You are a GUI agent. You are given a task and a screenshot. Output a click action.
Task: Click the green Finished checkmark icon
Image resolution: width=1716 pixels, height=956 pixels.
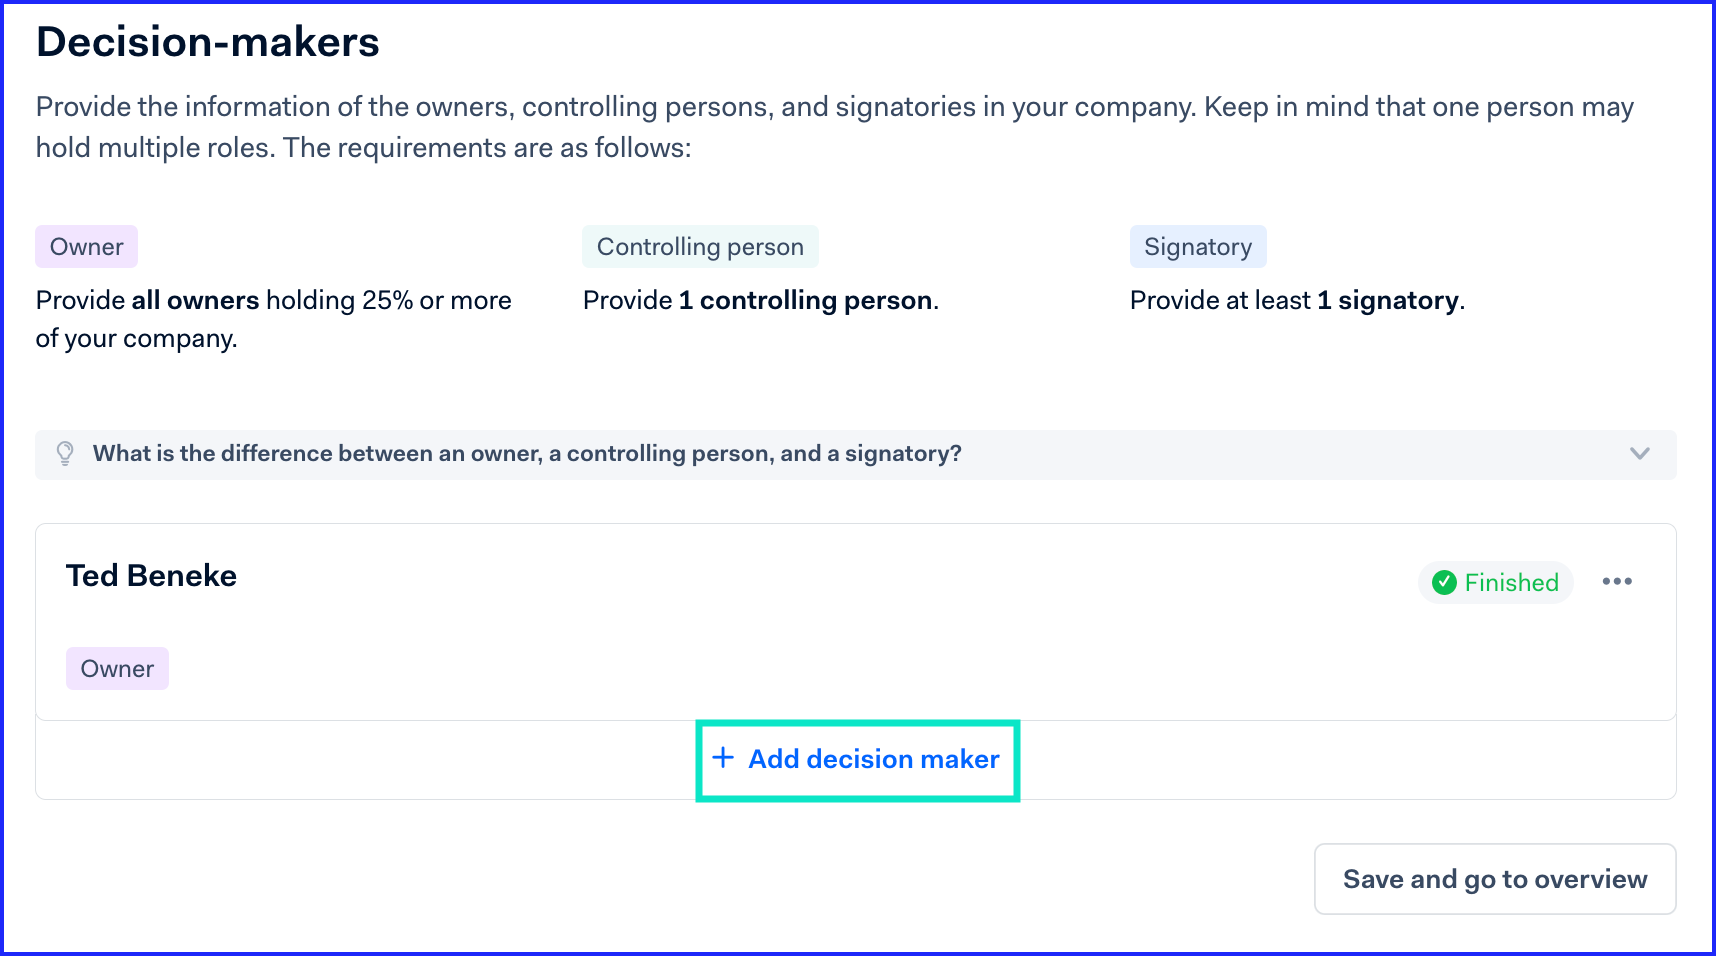[1444, 582]
